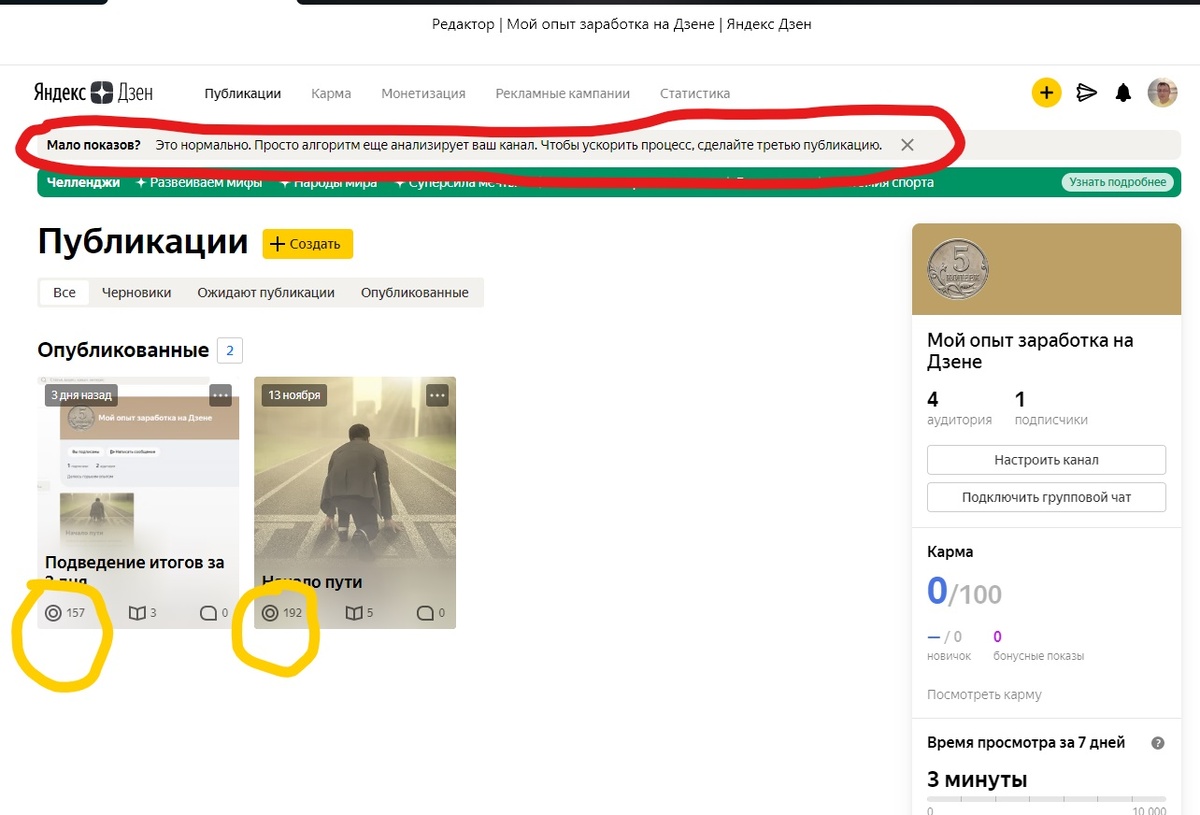
Task: Click the '4 аудитория' statistic
Action: point(959,408)
